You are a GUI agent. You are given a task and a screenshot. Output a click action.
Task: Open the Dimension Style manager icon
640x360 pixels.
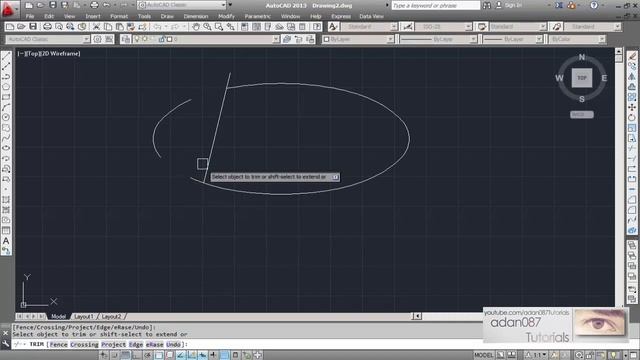tap(407, 27)
